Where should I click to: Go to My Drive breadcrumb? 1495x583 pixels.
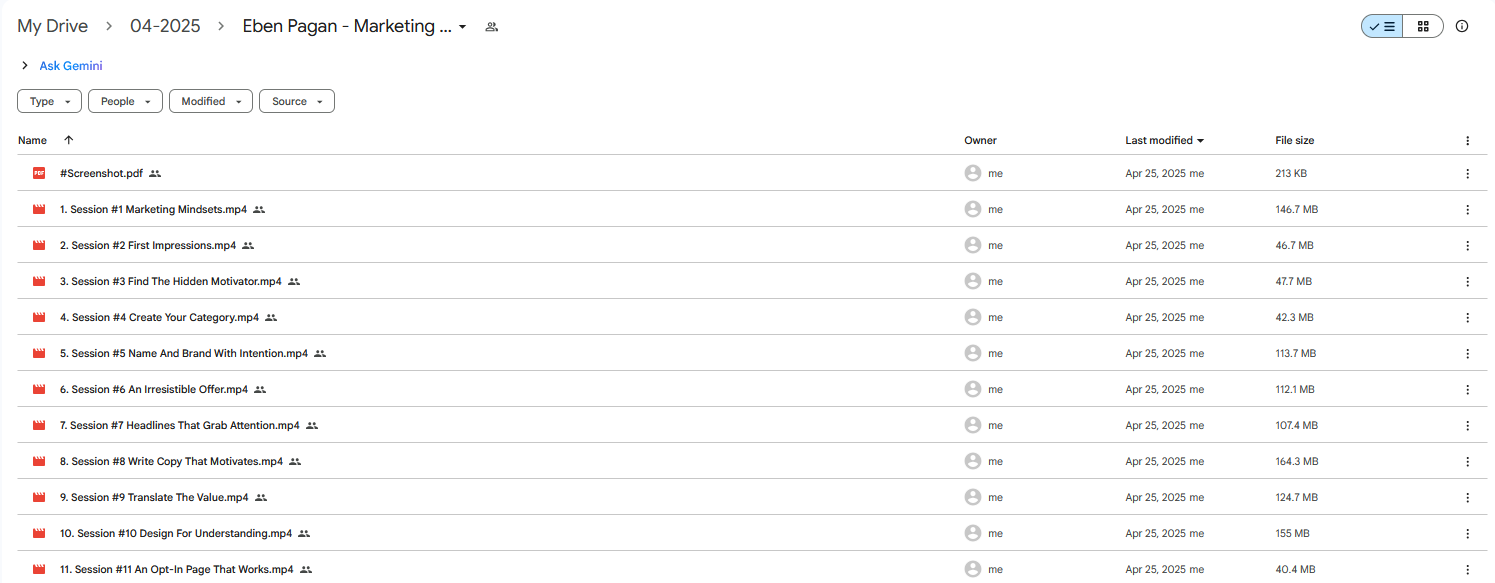click(52, 26)
